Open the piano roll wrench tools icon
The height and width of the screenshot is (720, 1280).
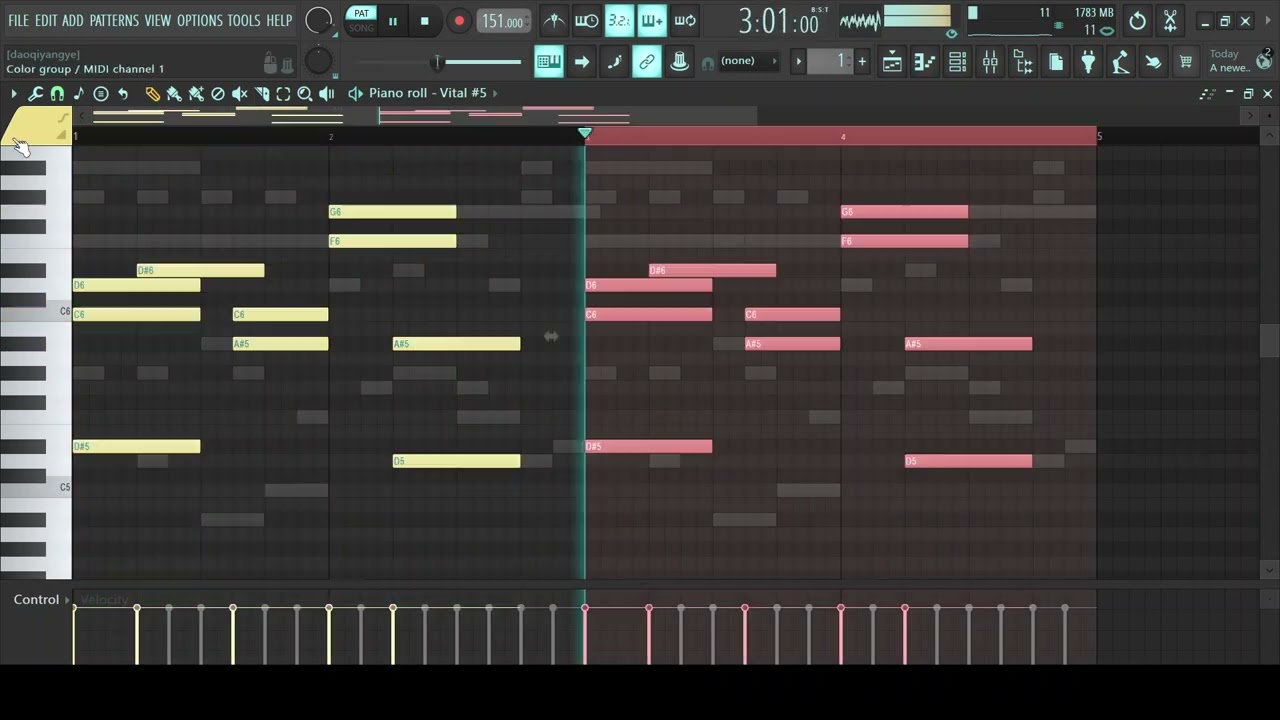click(x=35, y=93)
